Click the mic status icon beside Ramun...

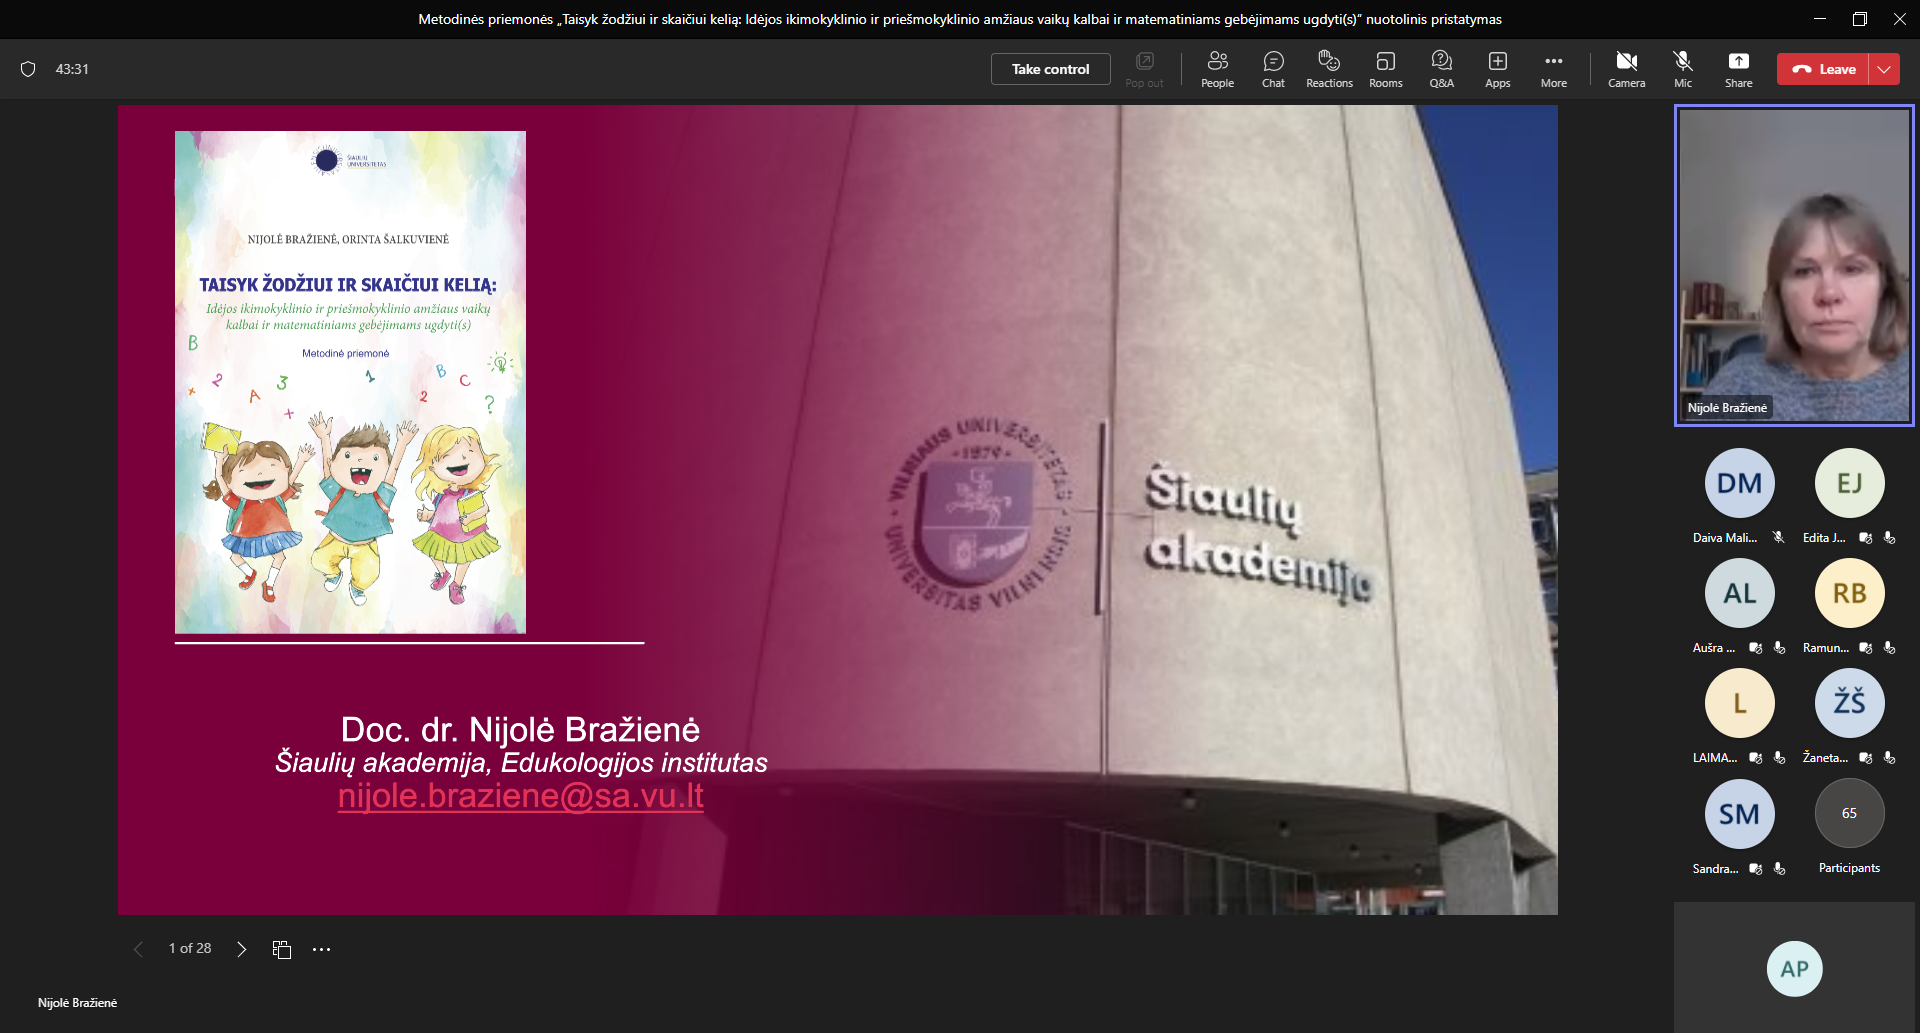1889,648
